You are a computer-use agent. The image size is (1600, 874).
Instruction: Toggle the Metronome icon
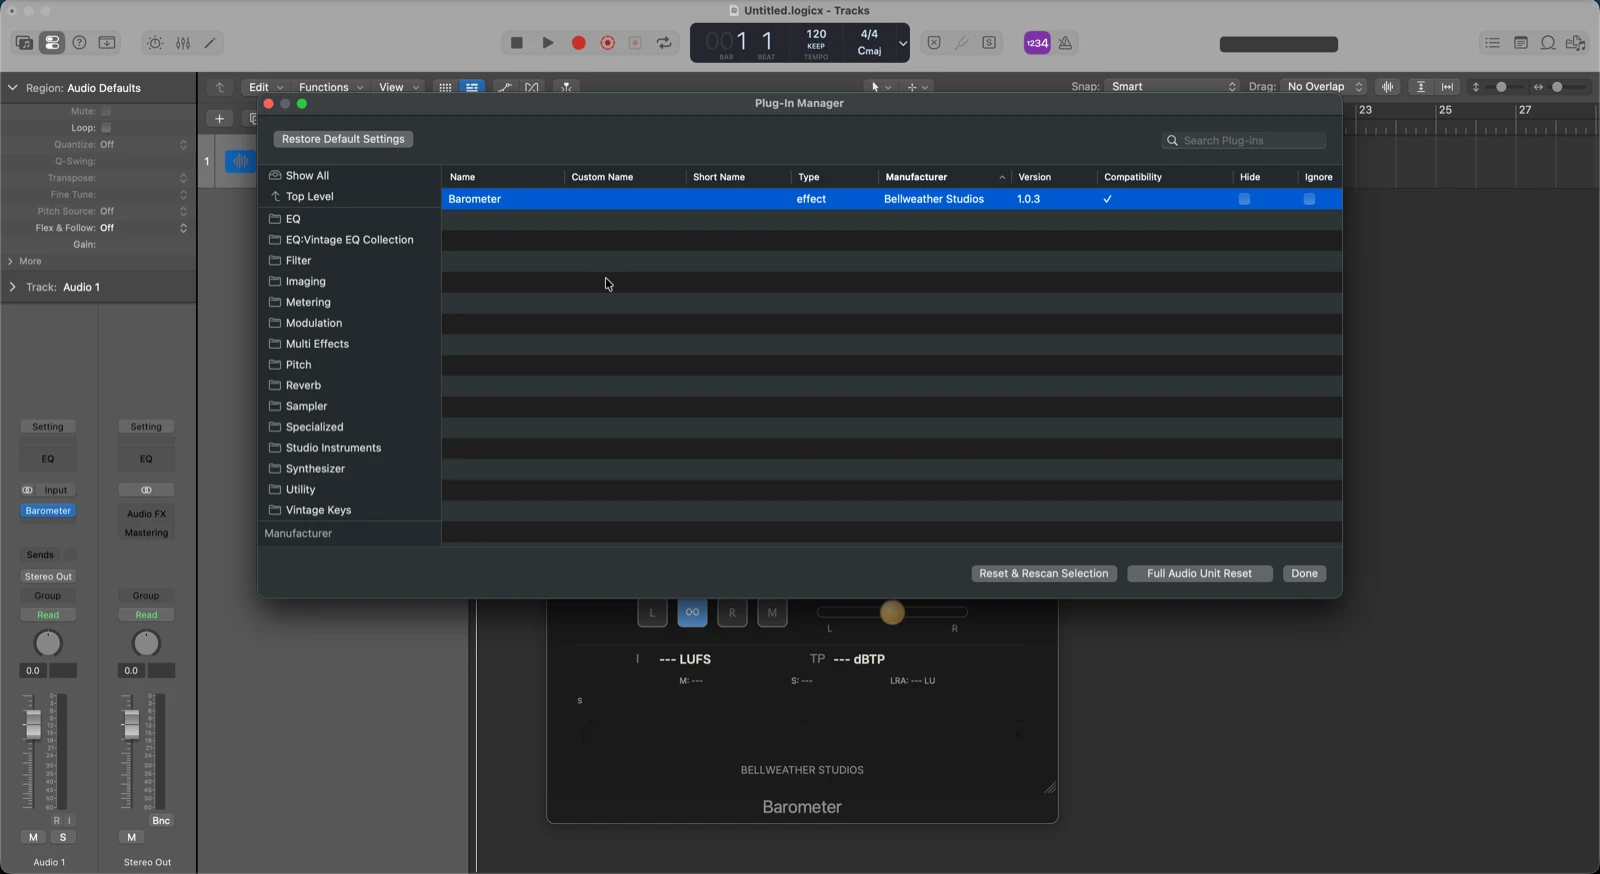[x=1066, y=43]
